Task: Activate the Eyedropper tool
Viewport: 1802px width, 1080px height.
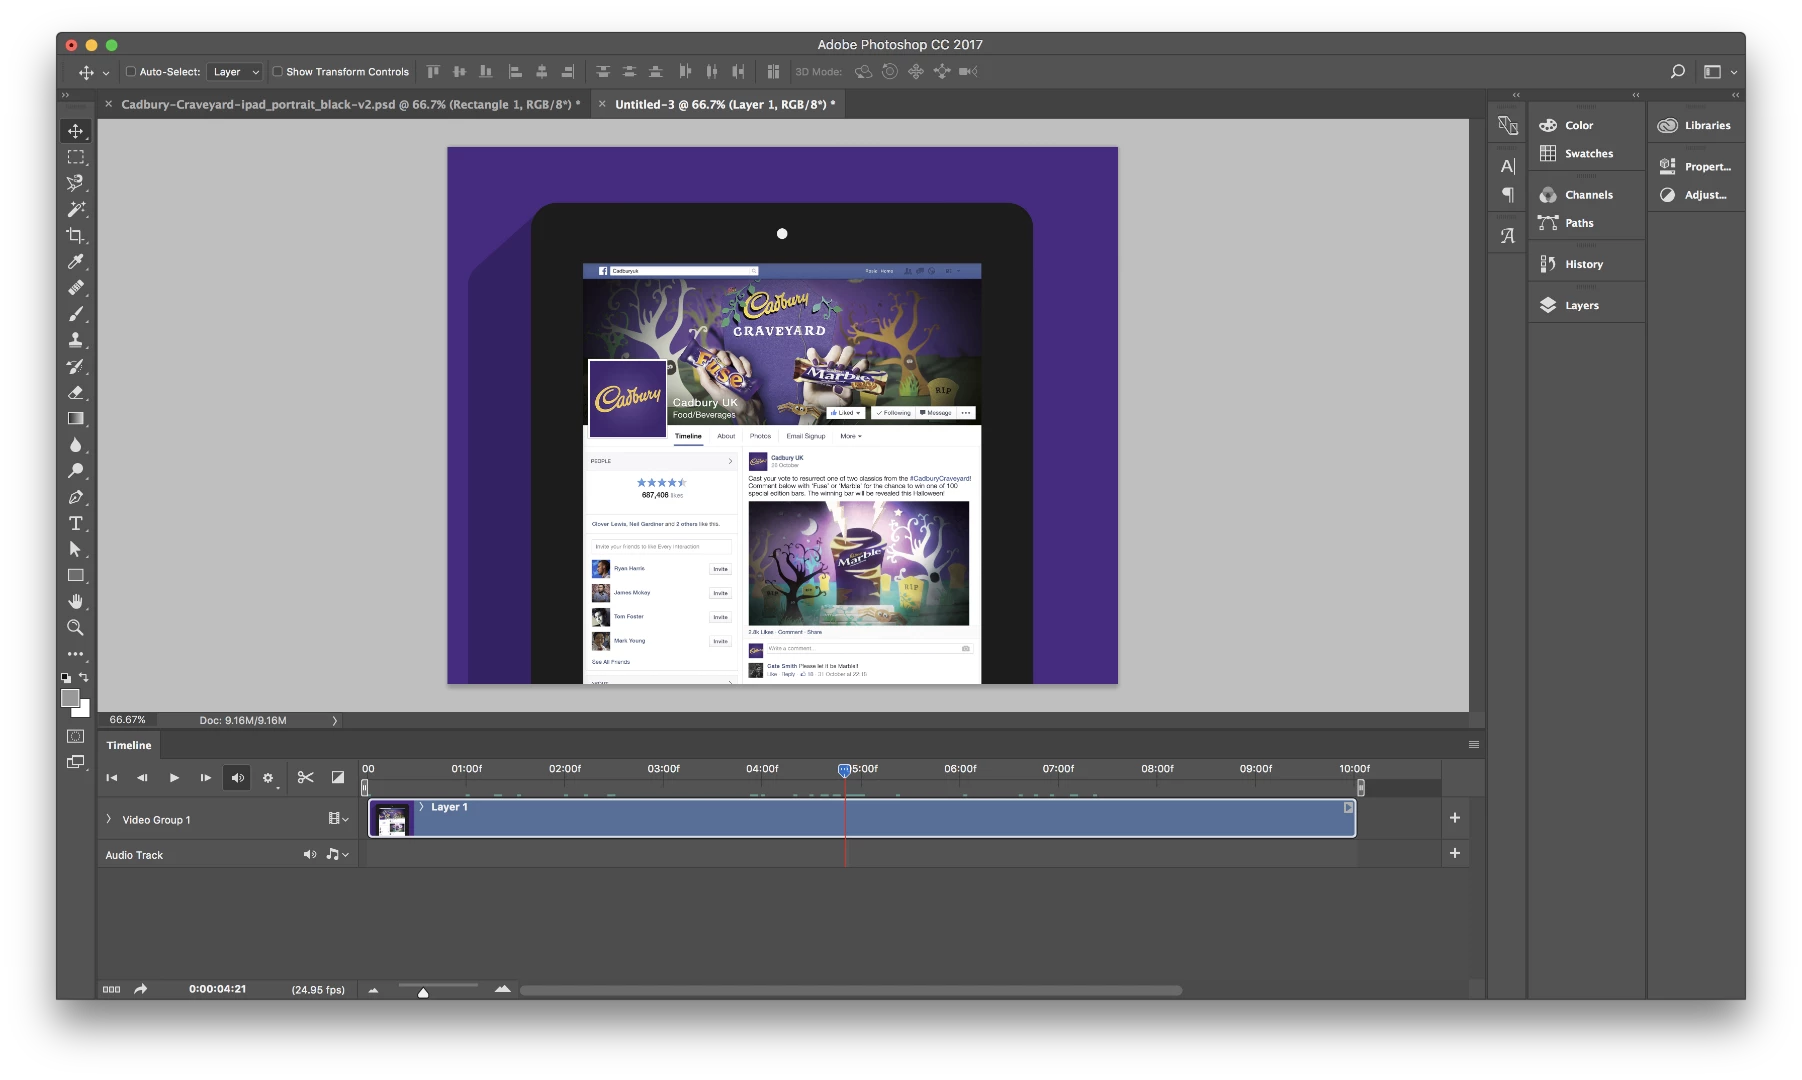Action: [75, 262]
